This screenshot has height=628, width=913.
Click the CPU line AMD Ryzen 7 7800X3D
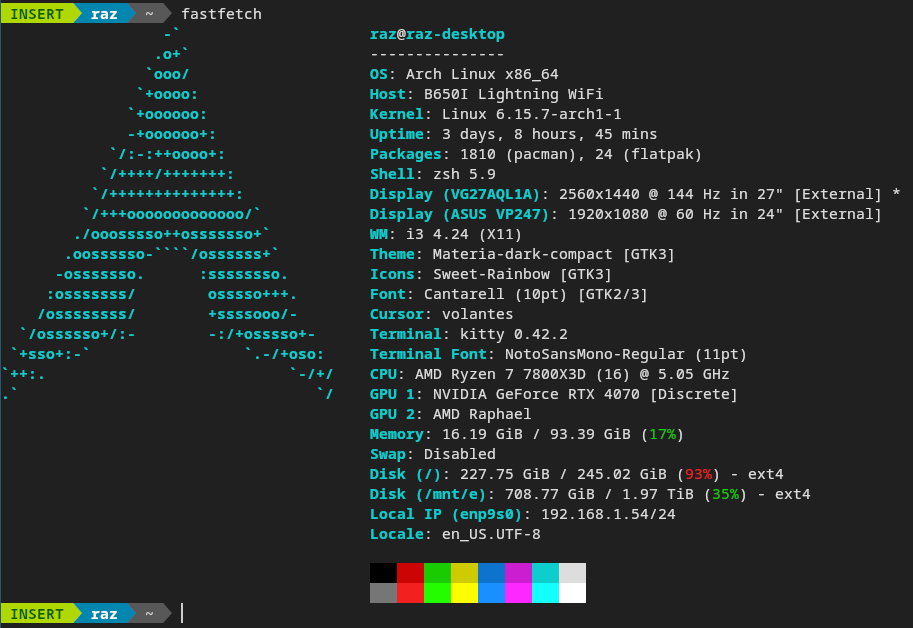pyautogui.click(x=550, y=374)
